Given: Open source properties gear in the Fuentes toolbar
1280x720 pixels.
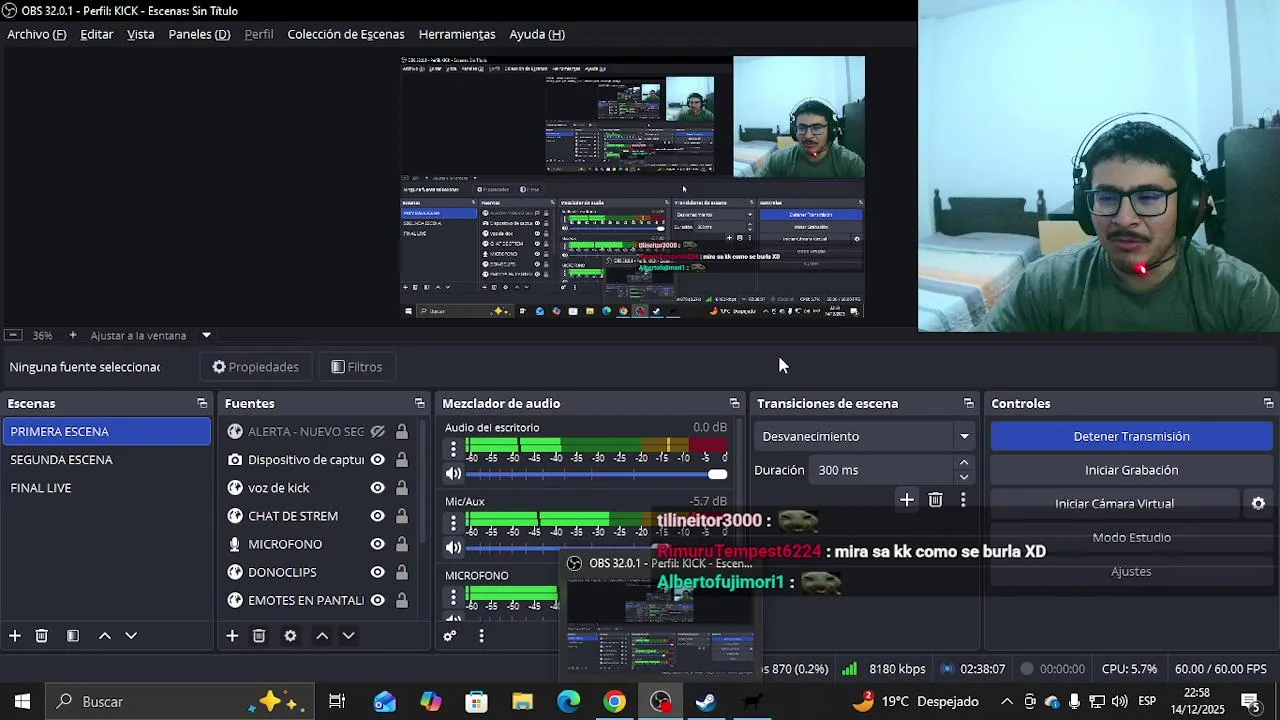Looking at the screenshot, I should tap(290, 636).
